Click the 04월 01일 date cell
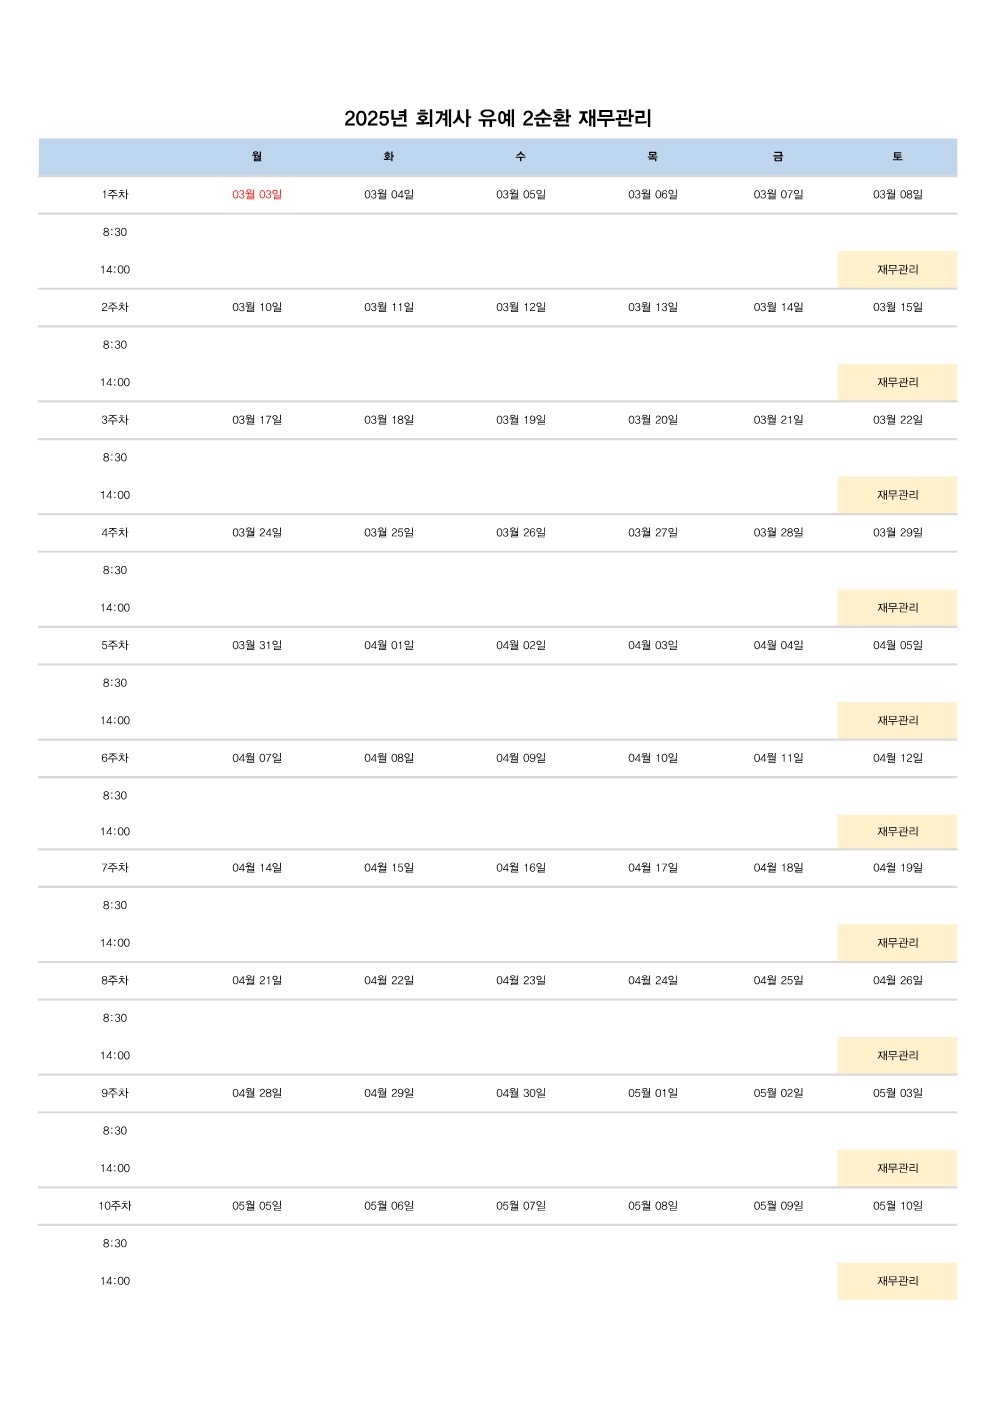Viewport: 992px width, 1402px height. click(389, 646)
